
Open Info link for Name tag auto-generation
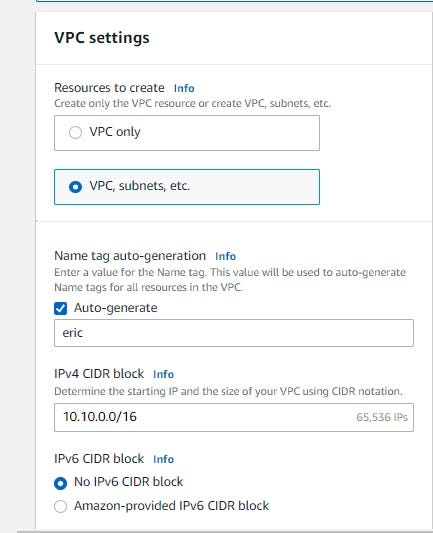(x=225, y=256)
